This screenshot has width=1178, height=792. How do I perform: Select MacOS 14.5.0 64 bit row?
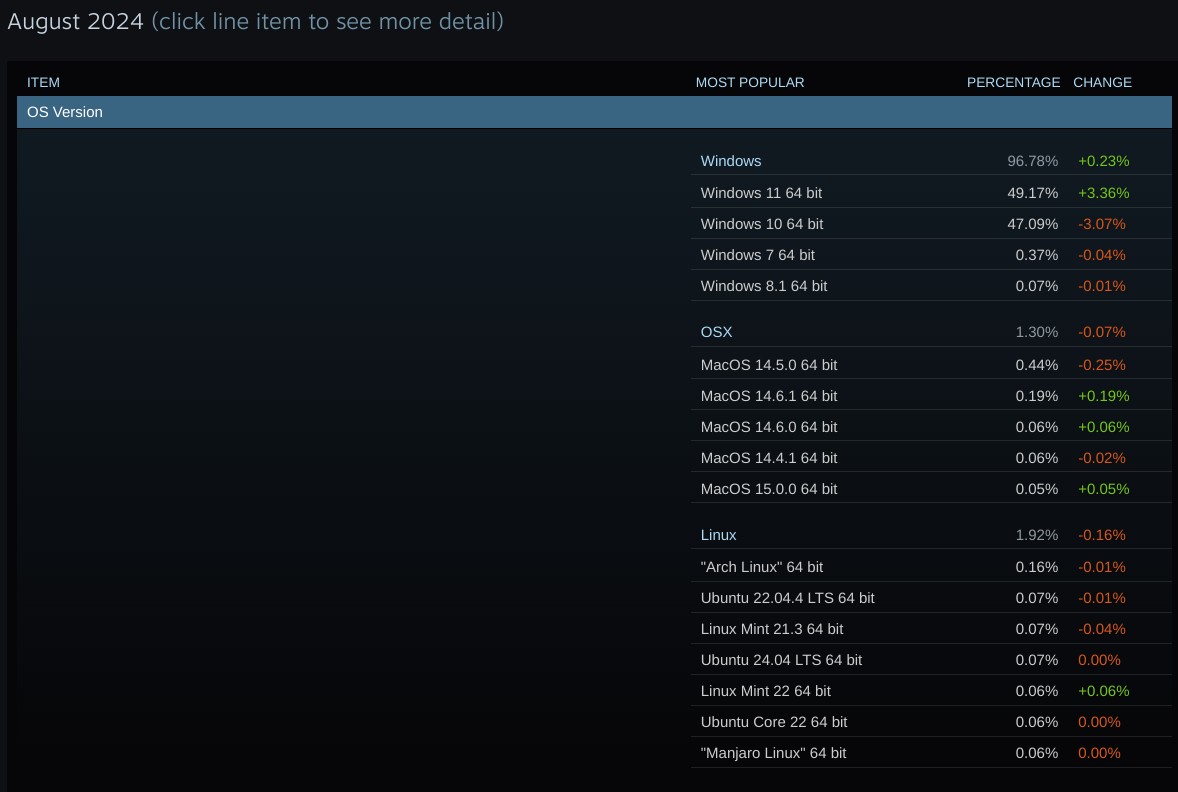point(931,364)
